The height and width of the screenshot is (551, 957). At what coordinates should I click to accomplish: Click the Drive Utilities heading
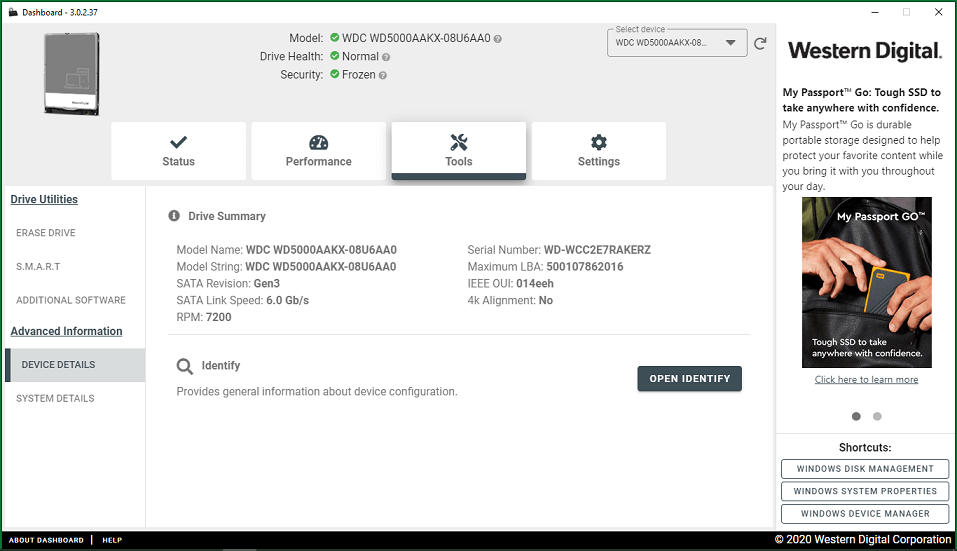pyautogui.click(x=44, y=200)
